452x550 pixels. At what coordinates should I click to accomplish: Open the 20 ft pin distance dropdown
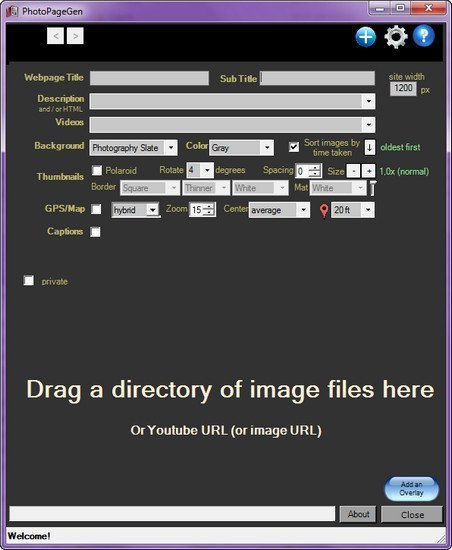[x=353, y=210]
